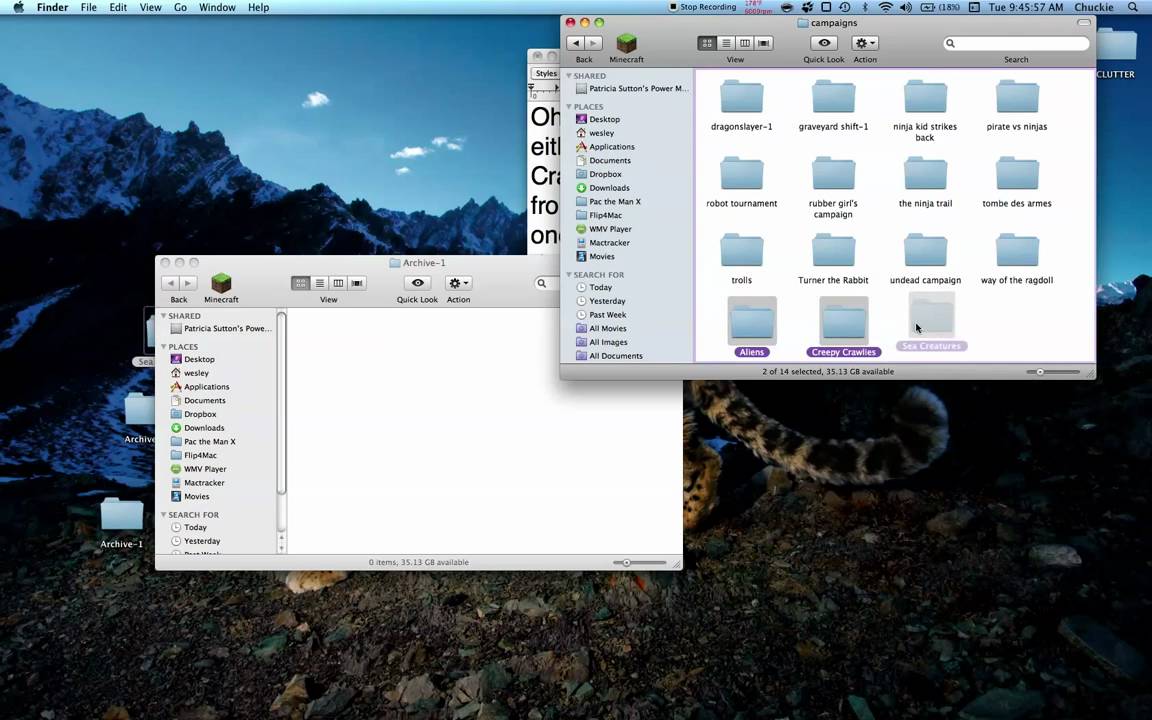Collapse SHARED section in Archive-1 sidebar
1152x720 pixels.
(163, 316)
